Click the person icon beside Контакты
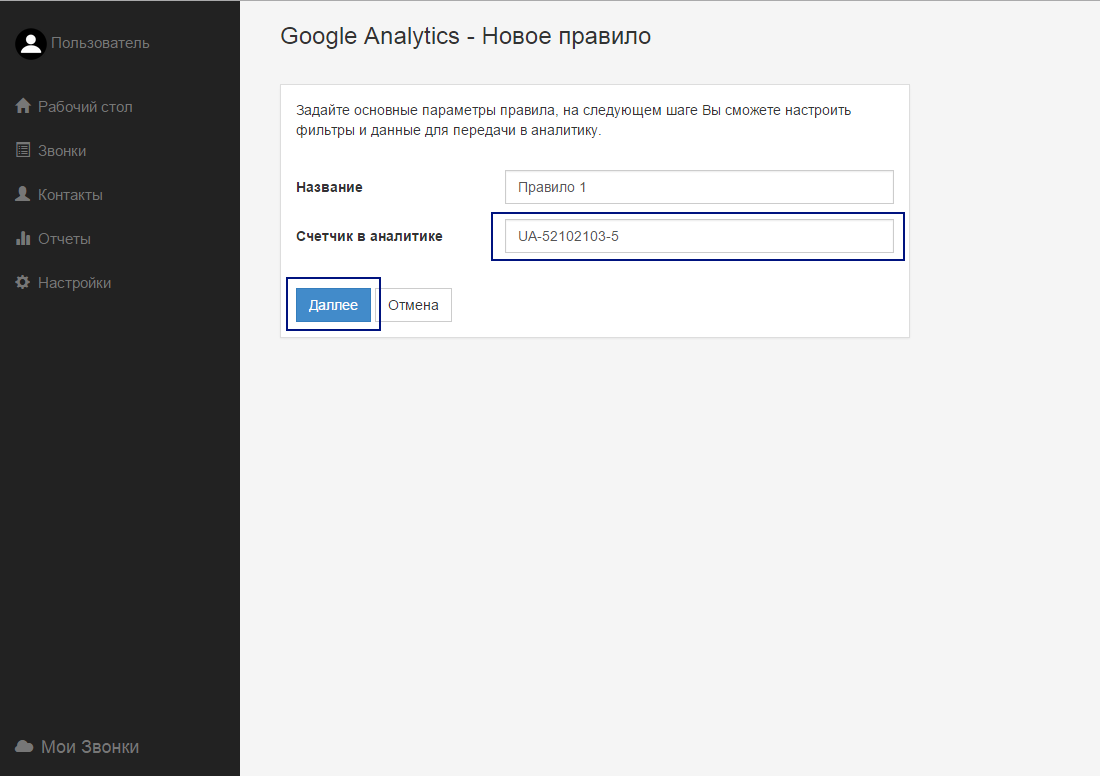The image size is (1100, 776). [x=23, y=194]
